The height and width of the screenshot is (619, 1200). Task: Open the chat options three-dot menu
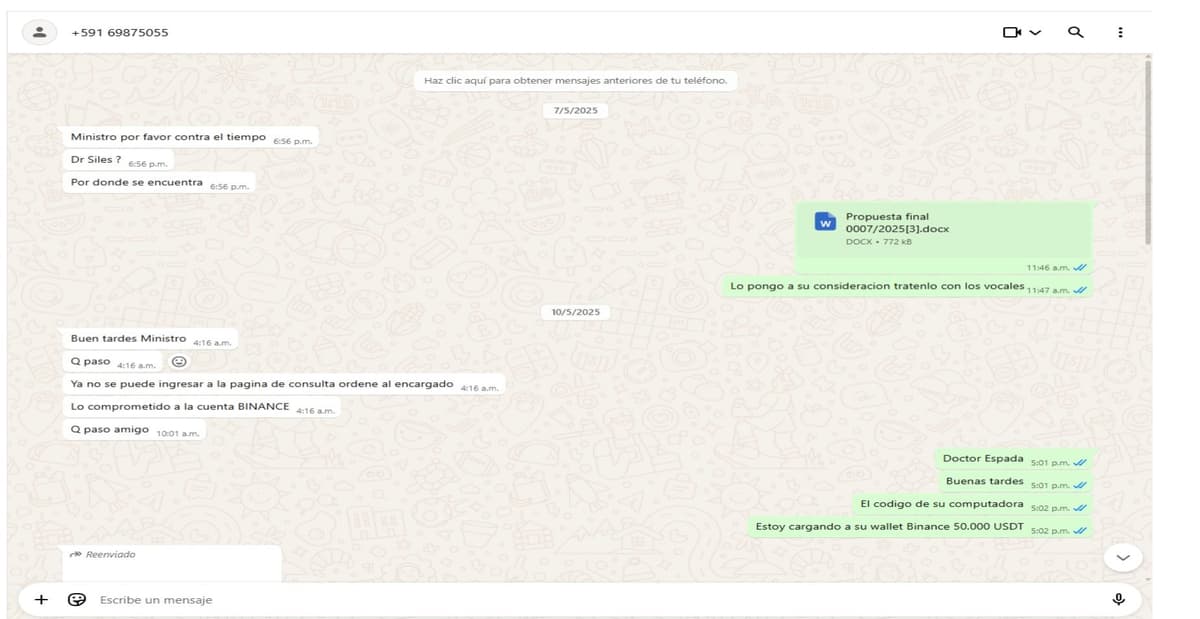pyautogui.click(x=1121, y=31)
